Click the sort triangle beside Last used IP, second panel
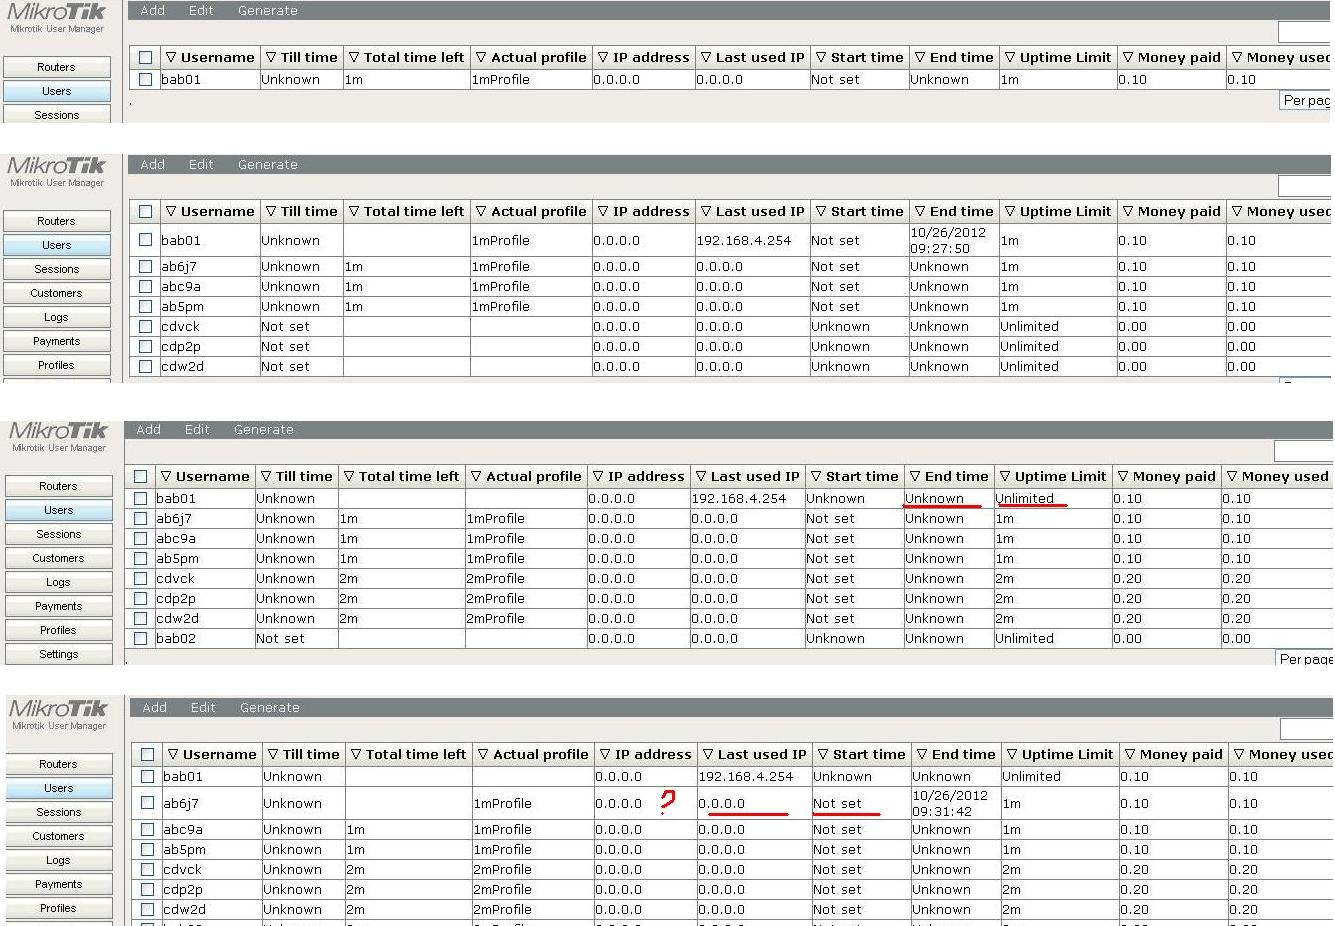The image size is (1335, 926). coord(705,211)
